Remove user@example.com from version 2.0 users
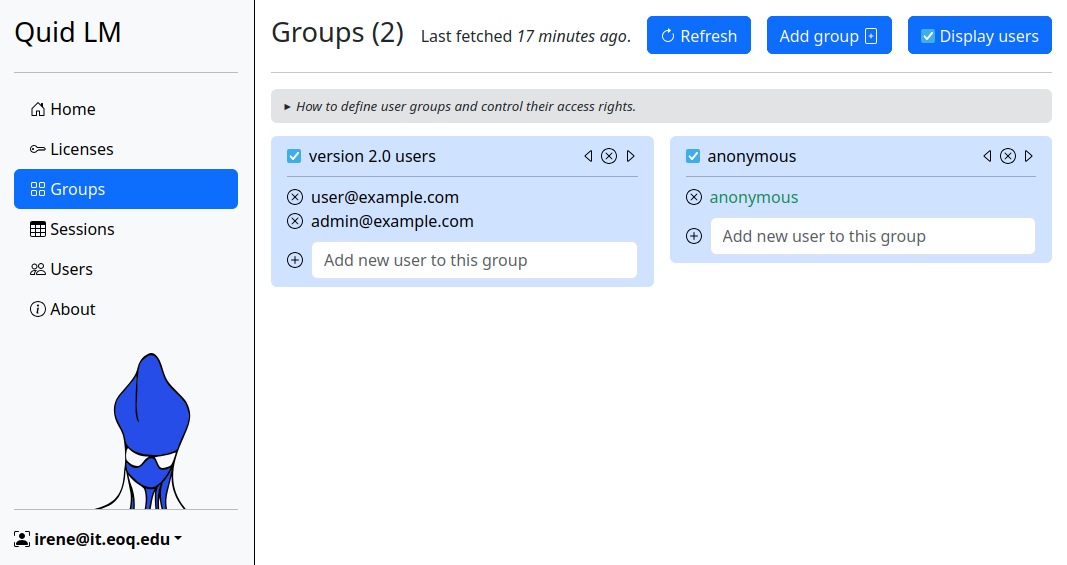The image size is (1067, 565). pos(295,197)
